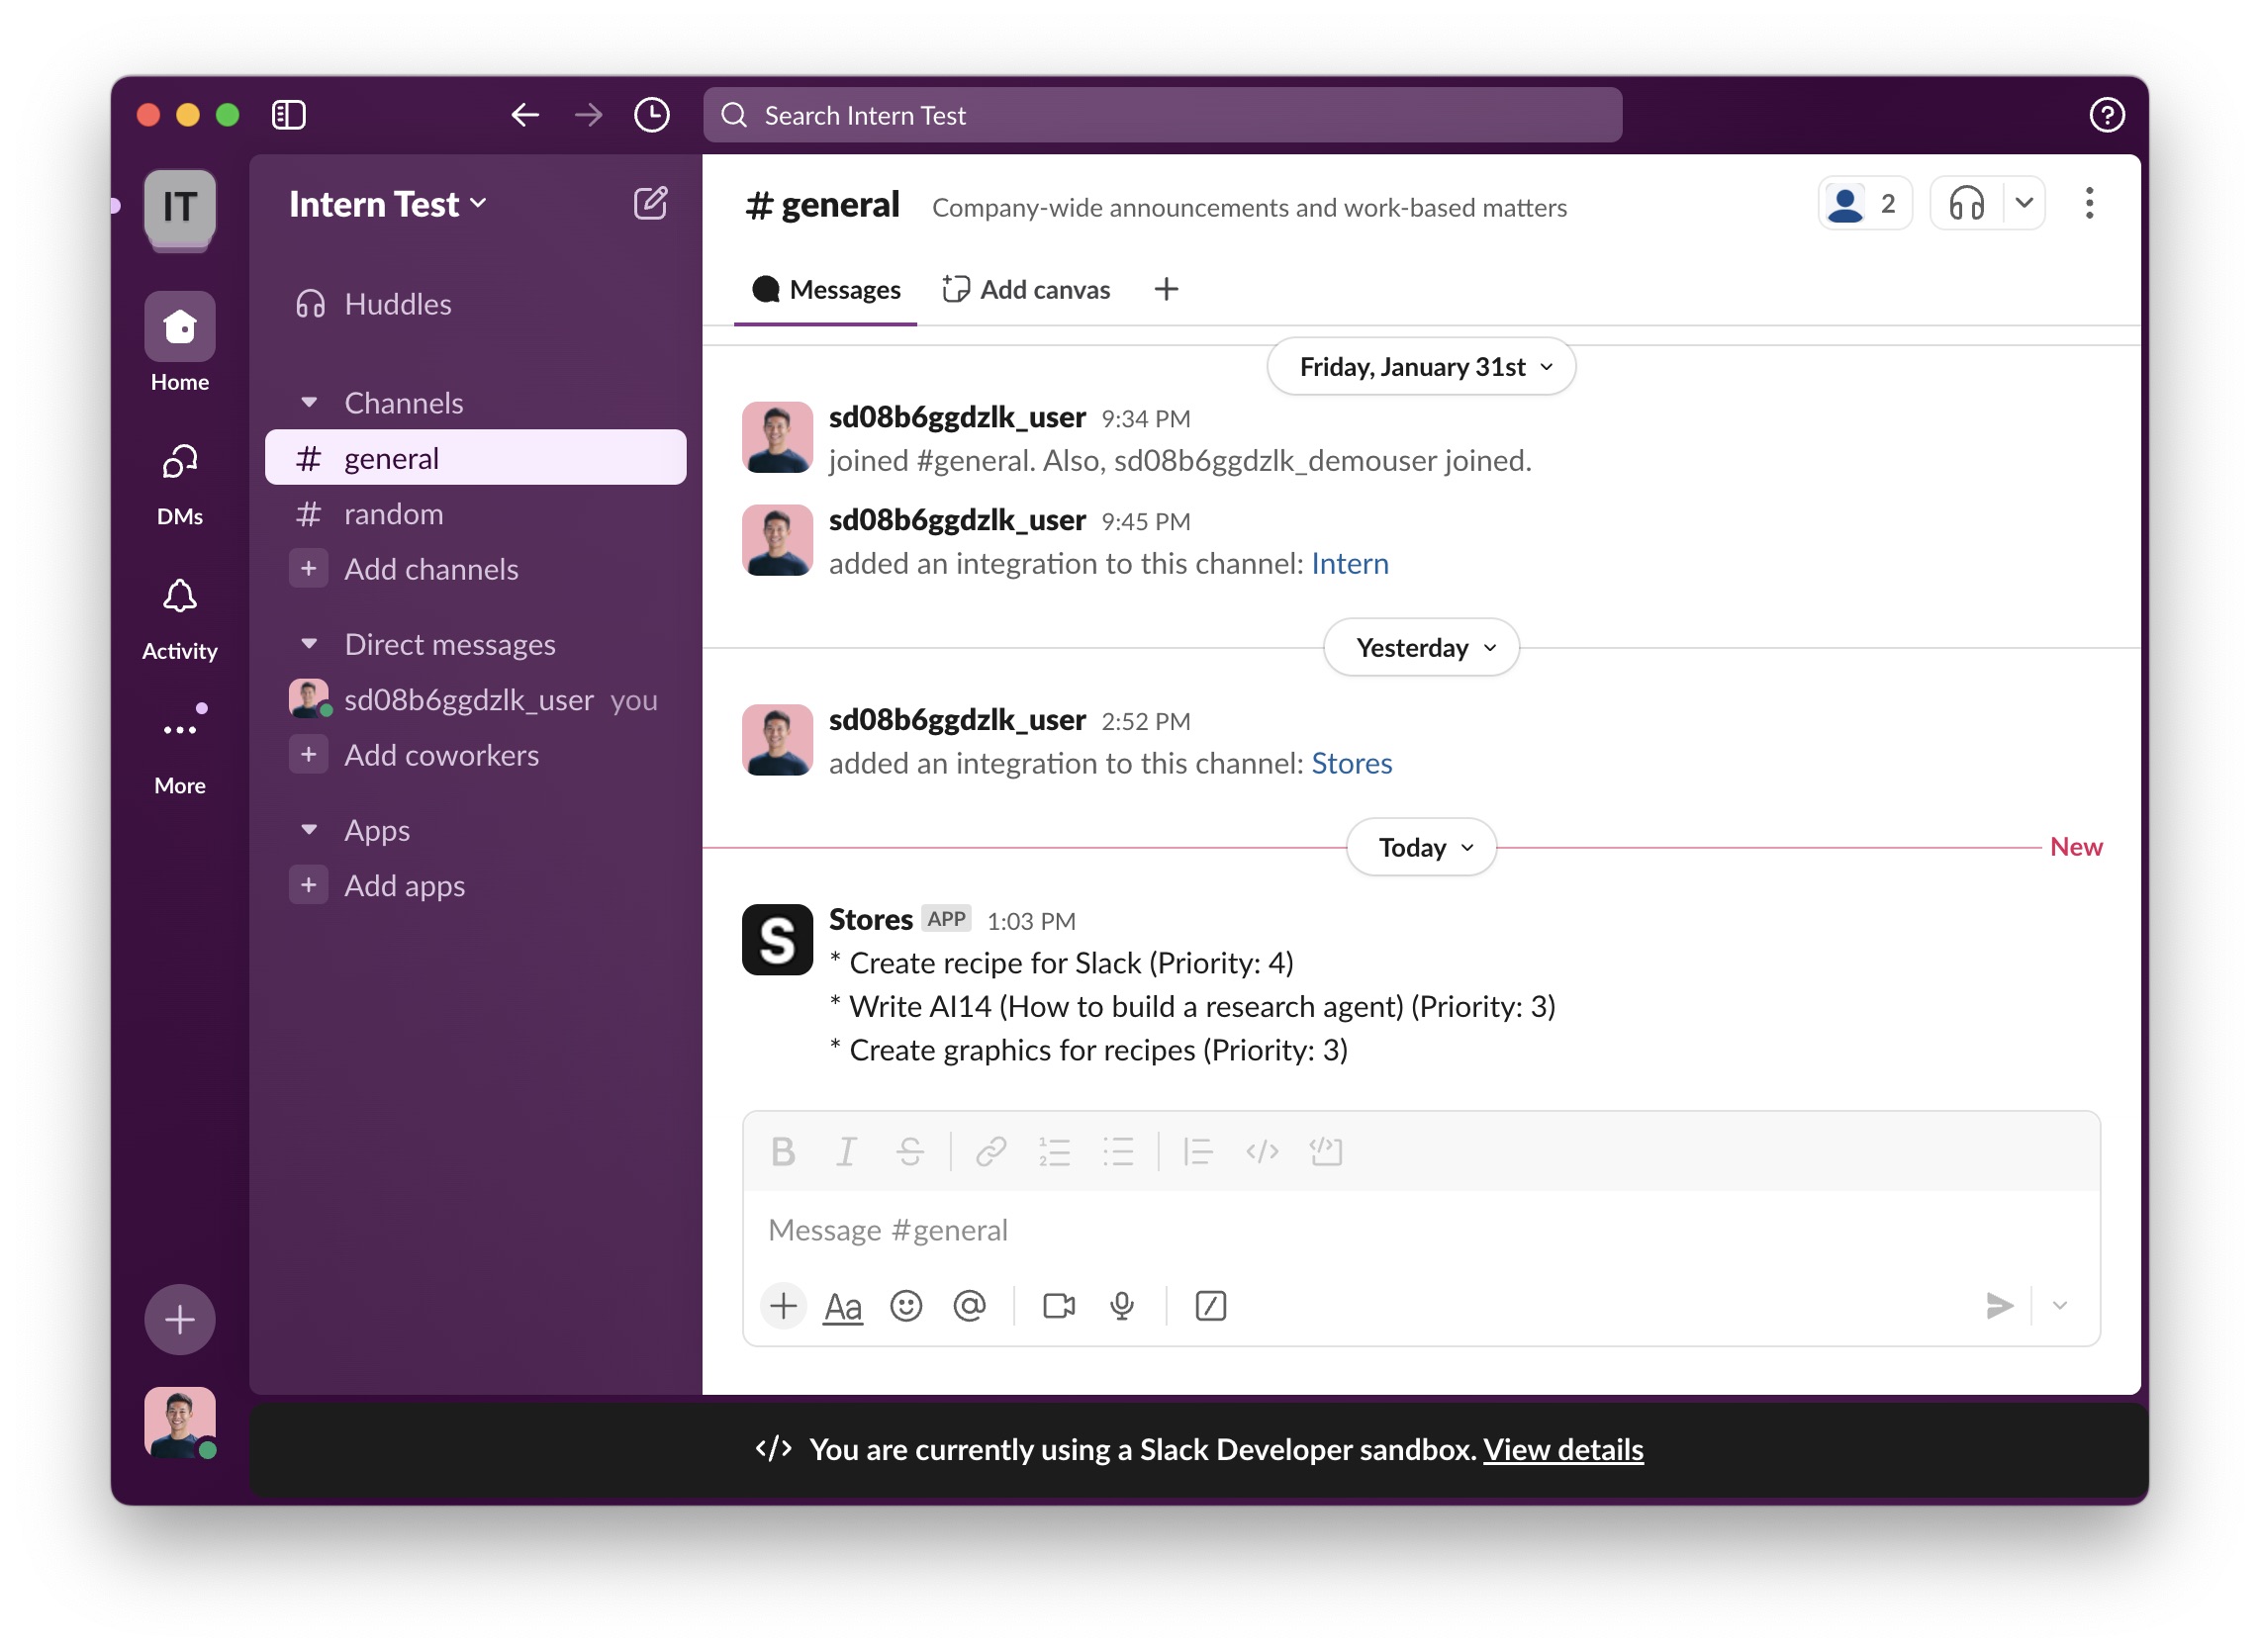
Task: Open the Intern Test workspace dropdown
Action: coord(388,204)
